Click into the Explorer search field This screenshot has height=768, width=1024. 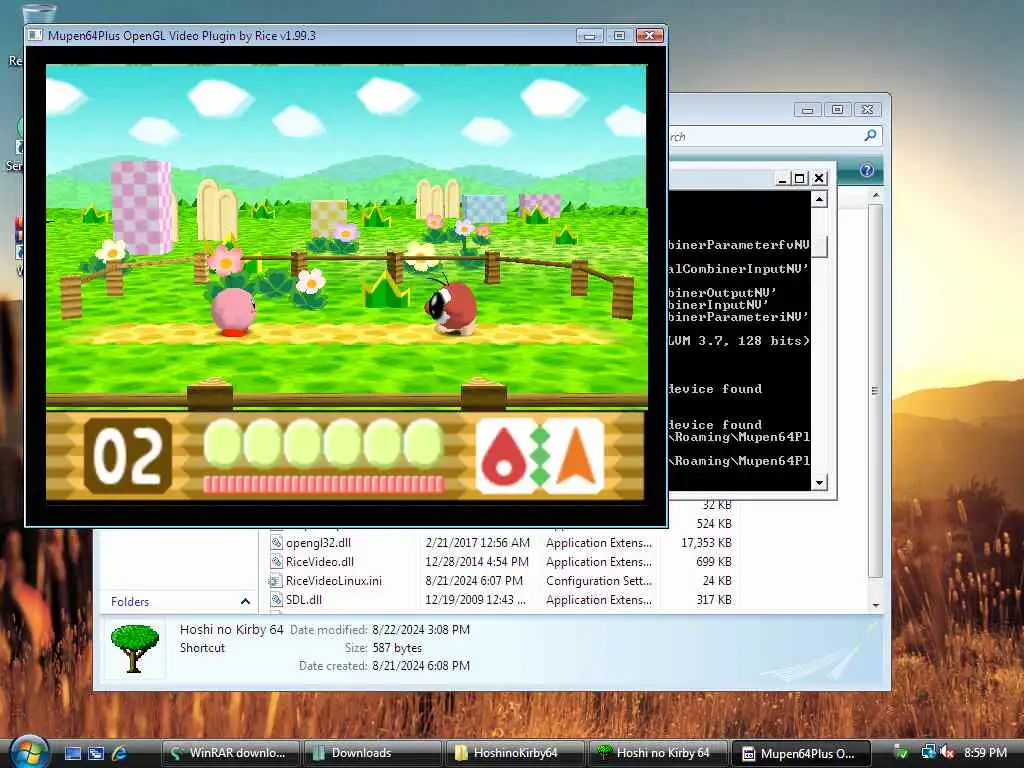tap(764, 136)
